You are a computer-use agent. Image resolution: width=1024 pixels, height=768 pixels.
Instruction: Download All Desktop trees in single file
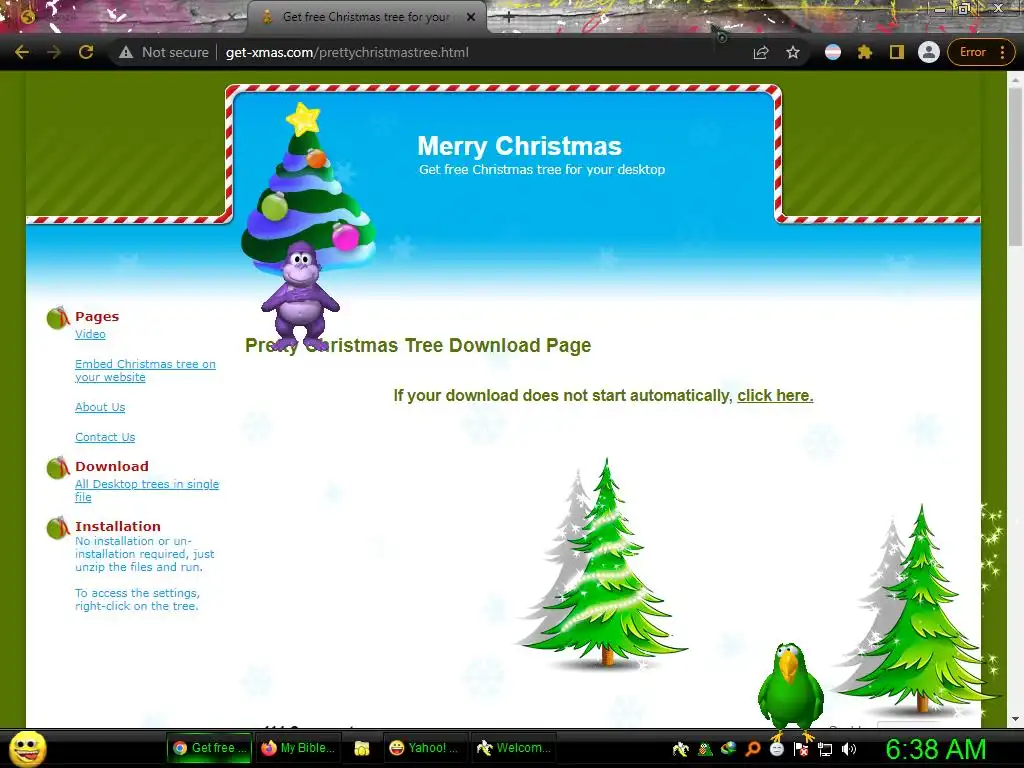147,490
